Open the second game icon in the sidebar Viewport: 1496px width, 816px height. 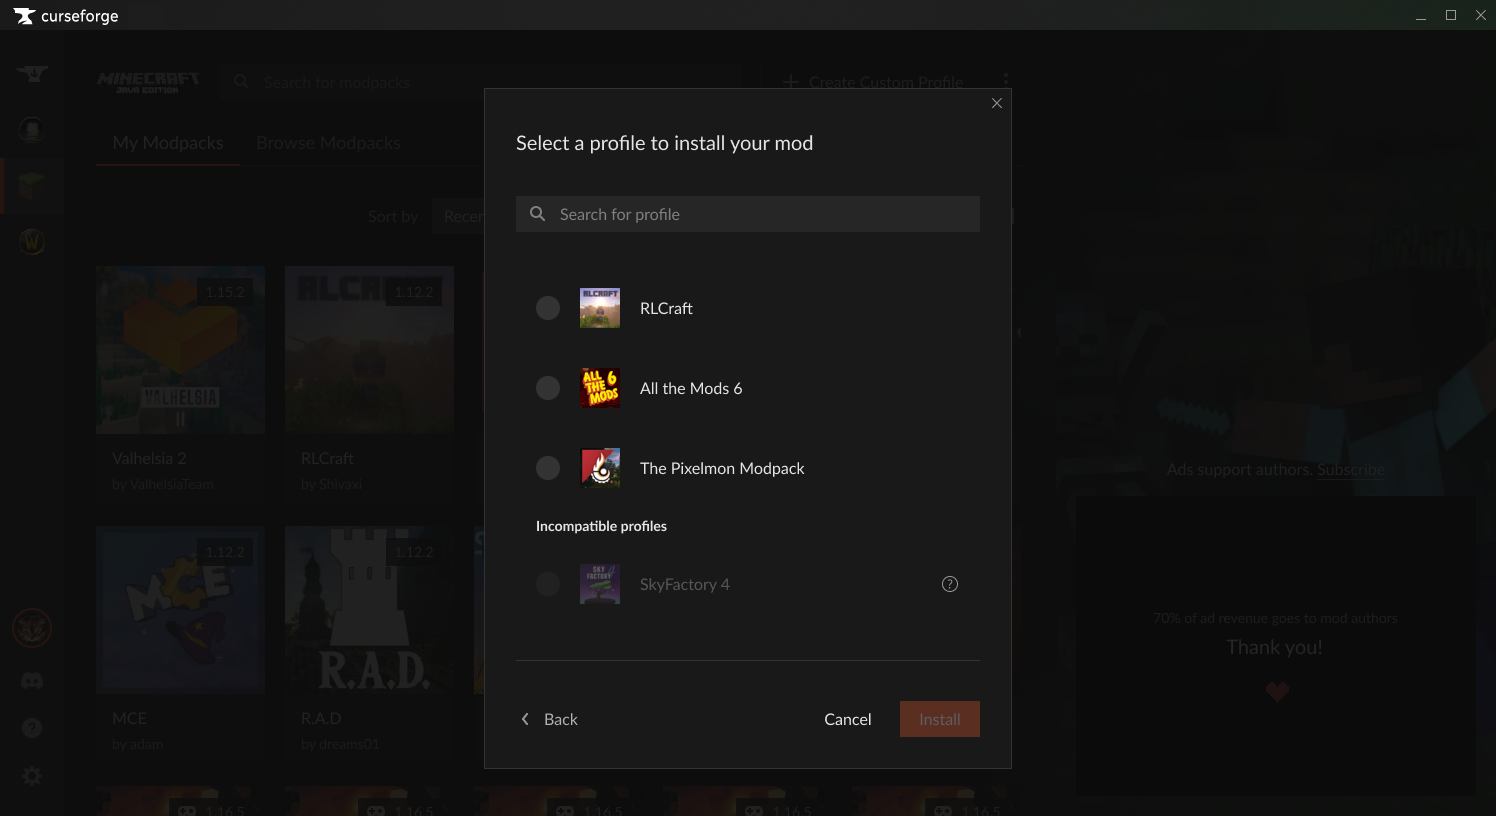coord(32,129)
